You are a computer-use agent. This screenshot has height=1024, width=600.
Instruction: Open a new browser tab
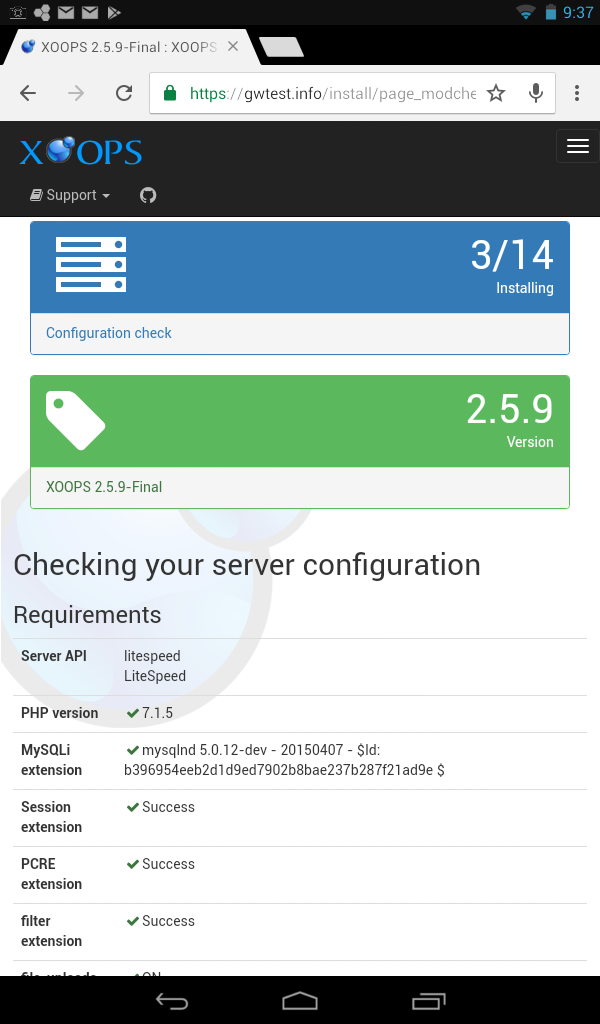(281, 47)
